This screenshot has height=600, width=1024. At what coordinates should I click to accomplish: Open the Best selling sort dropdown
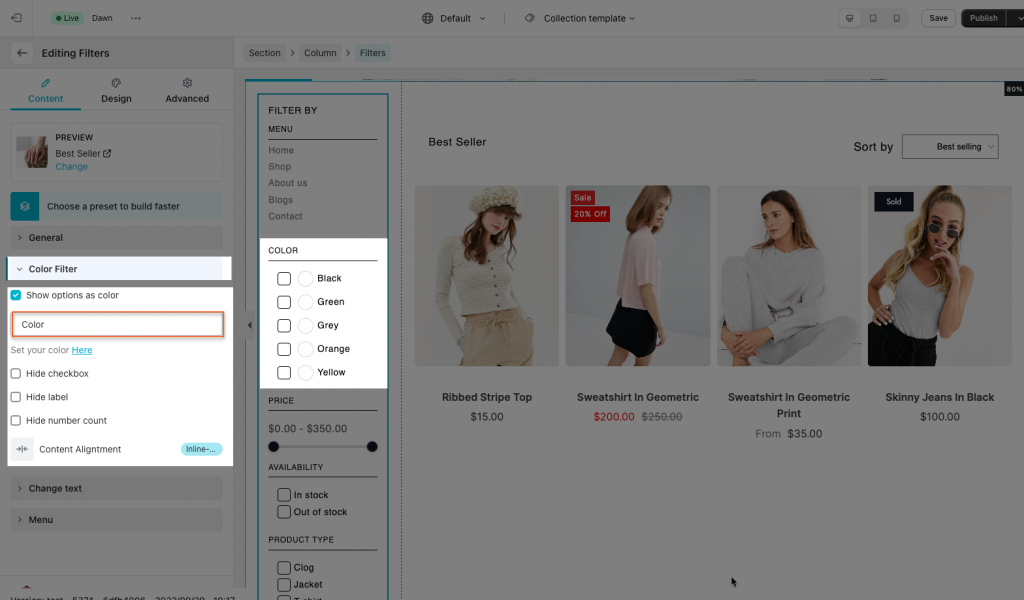[950, 147]
